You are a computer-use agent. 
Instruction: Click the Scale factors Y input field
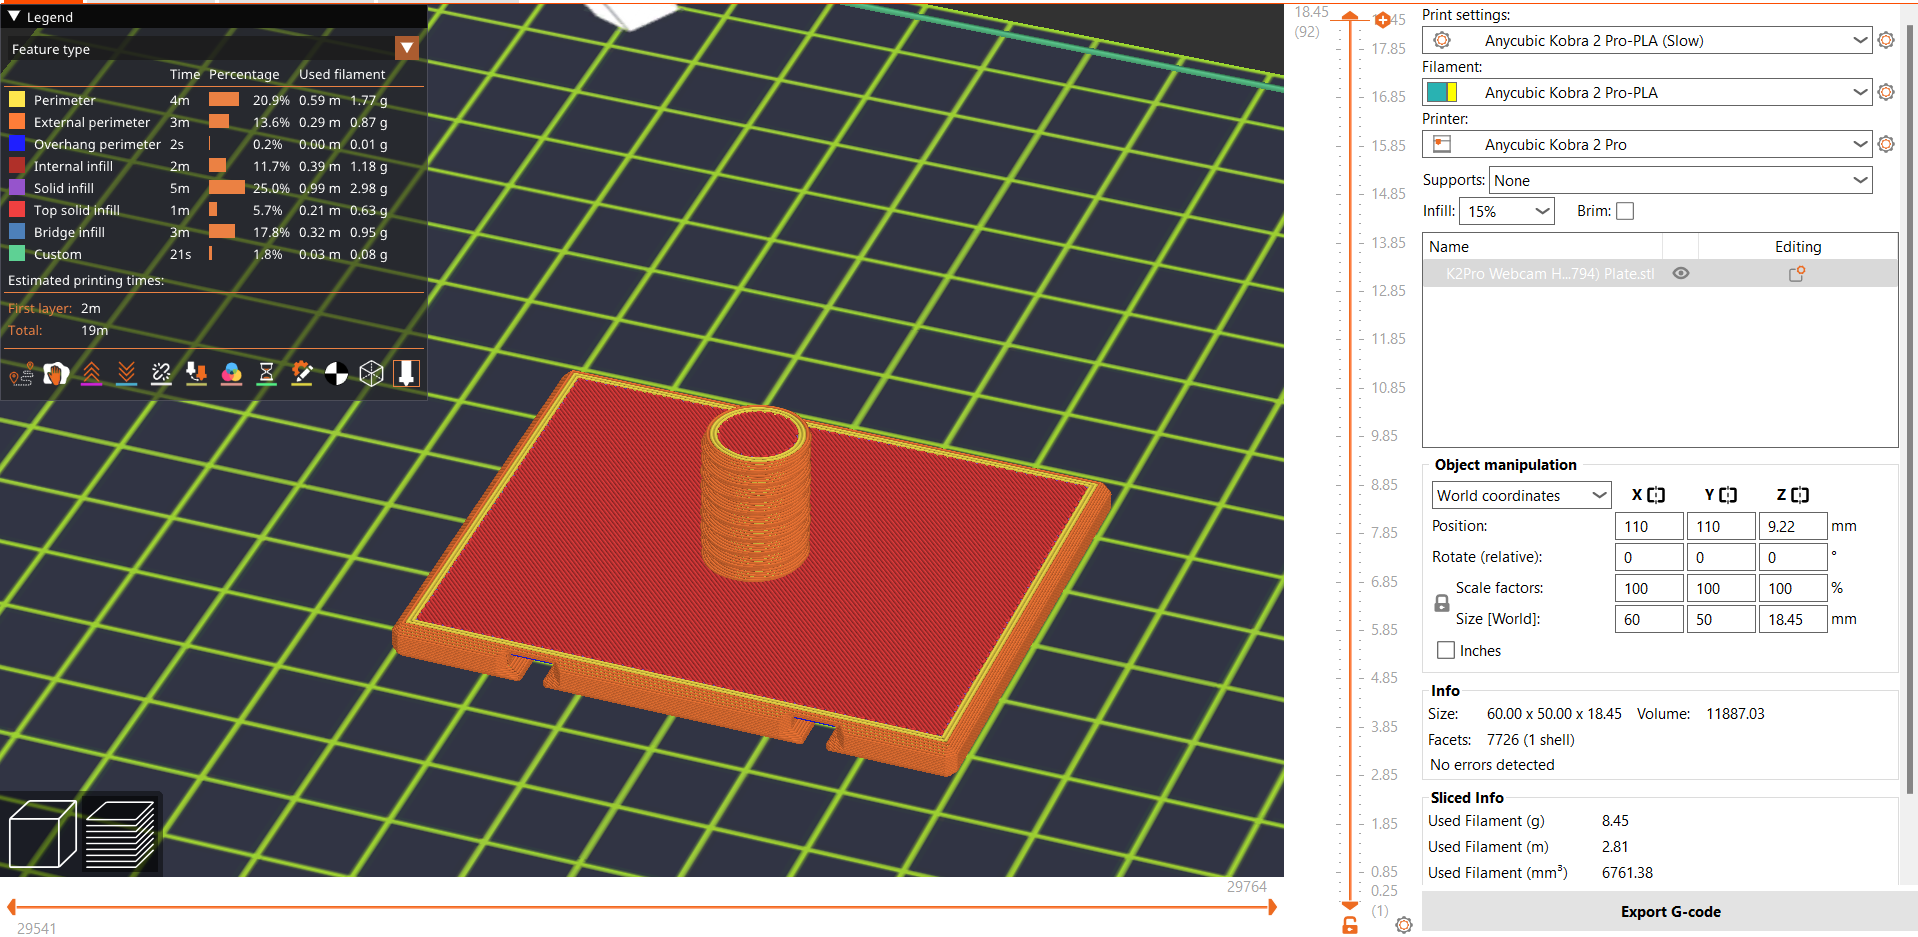pyautogui.click(x=1721, y=588)
